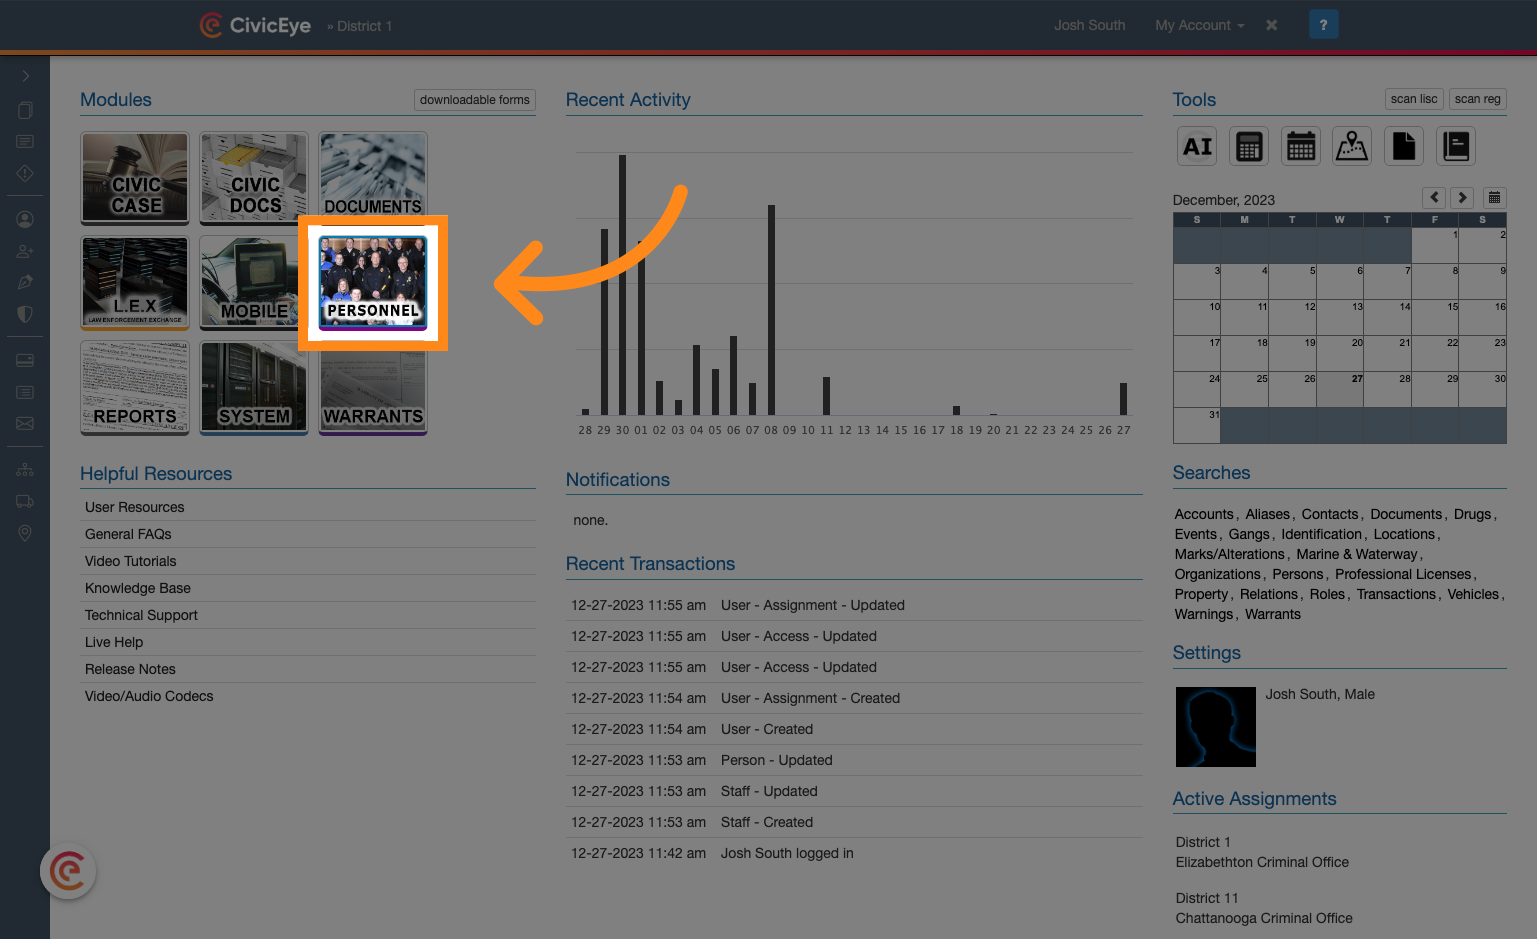Click the downloadable forms button
Screen dimensions: 1537x939
[475, 100]
